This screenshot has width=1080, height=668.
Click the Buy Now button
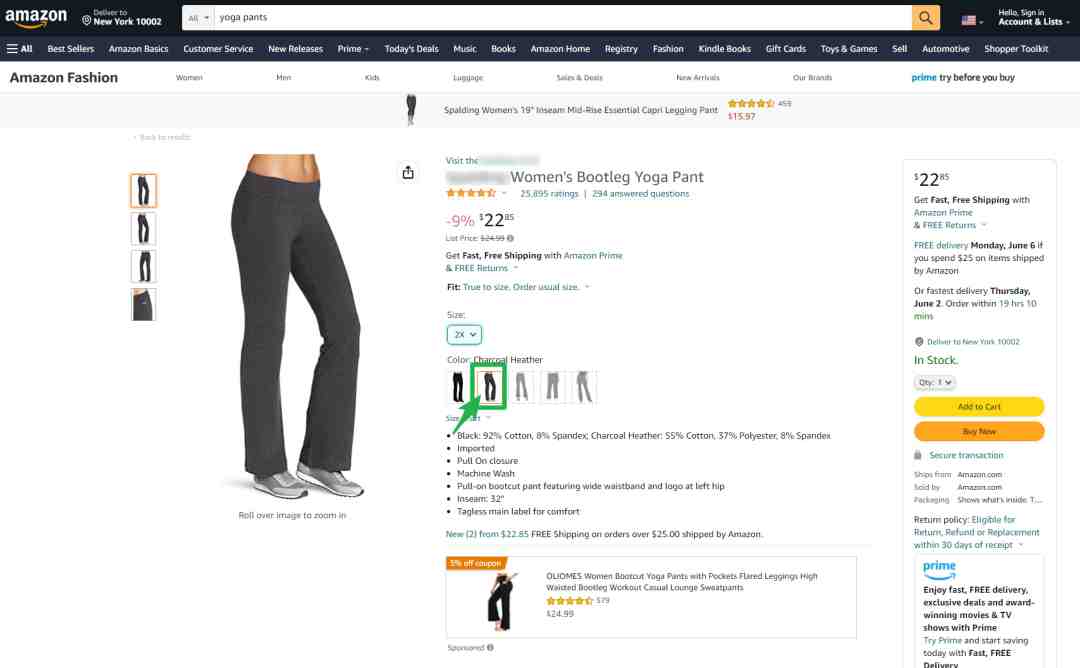pyautogui.click(x=979, y=431)
